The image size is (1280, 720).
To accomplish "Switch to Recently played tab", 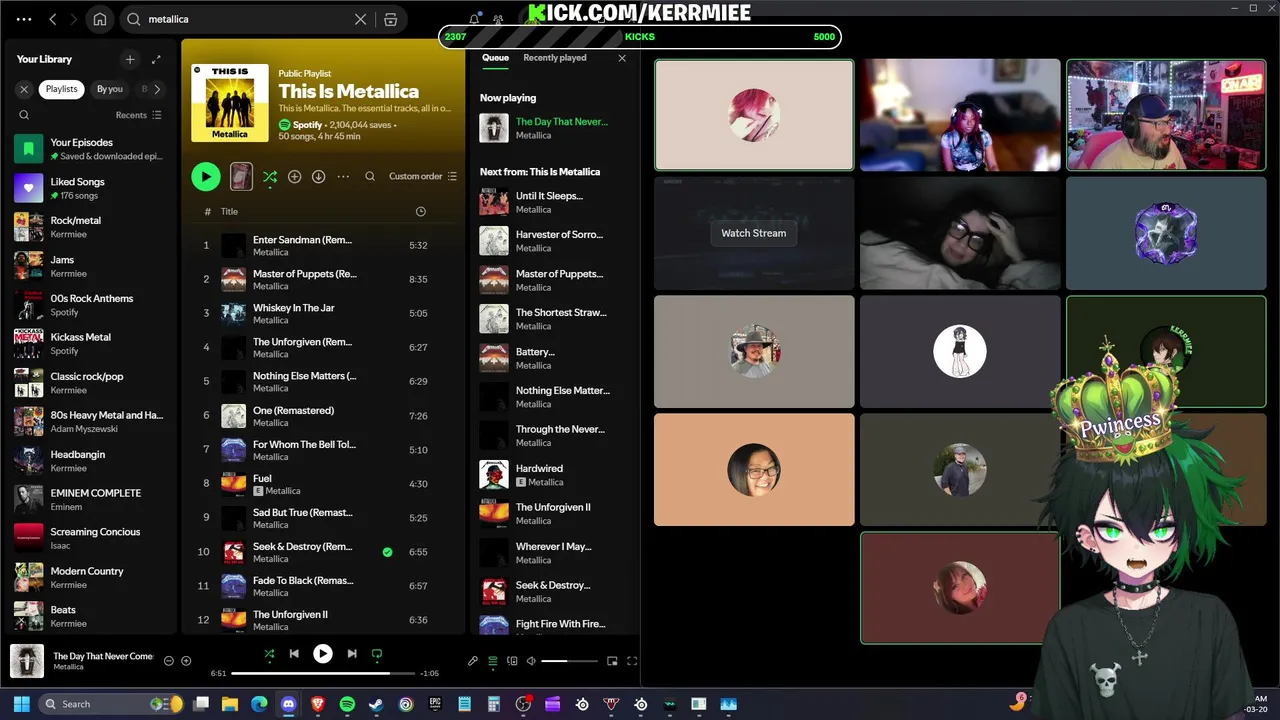I will (555, 58).
